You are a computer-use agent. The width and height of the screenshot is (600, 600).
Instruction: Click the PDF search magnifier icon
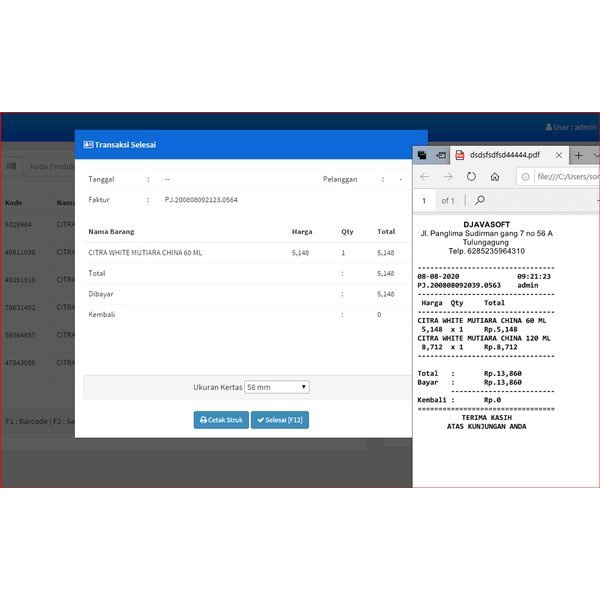479,200
